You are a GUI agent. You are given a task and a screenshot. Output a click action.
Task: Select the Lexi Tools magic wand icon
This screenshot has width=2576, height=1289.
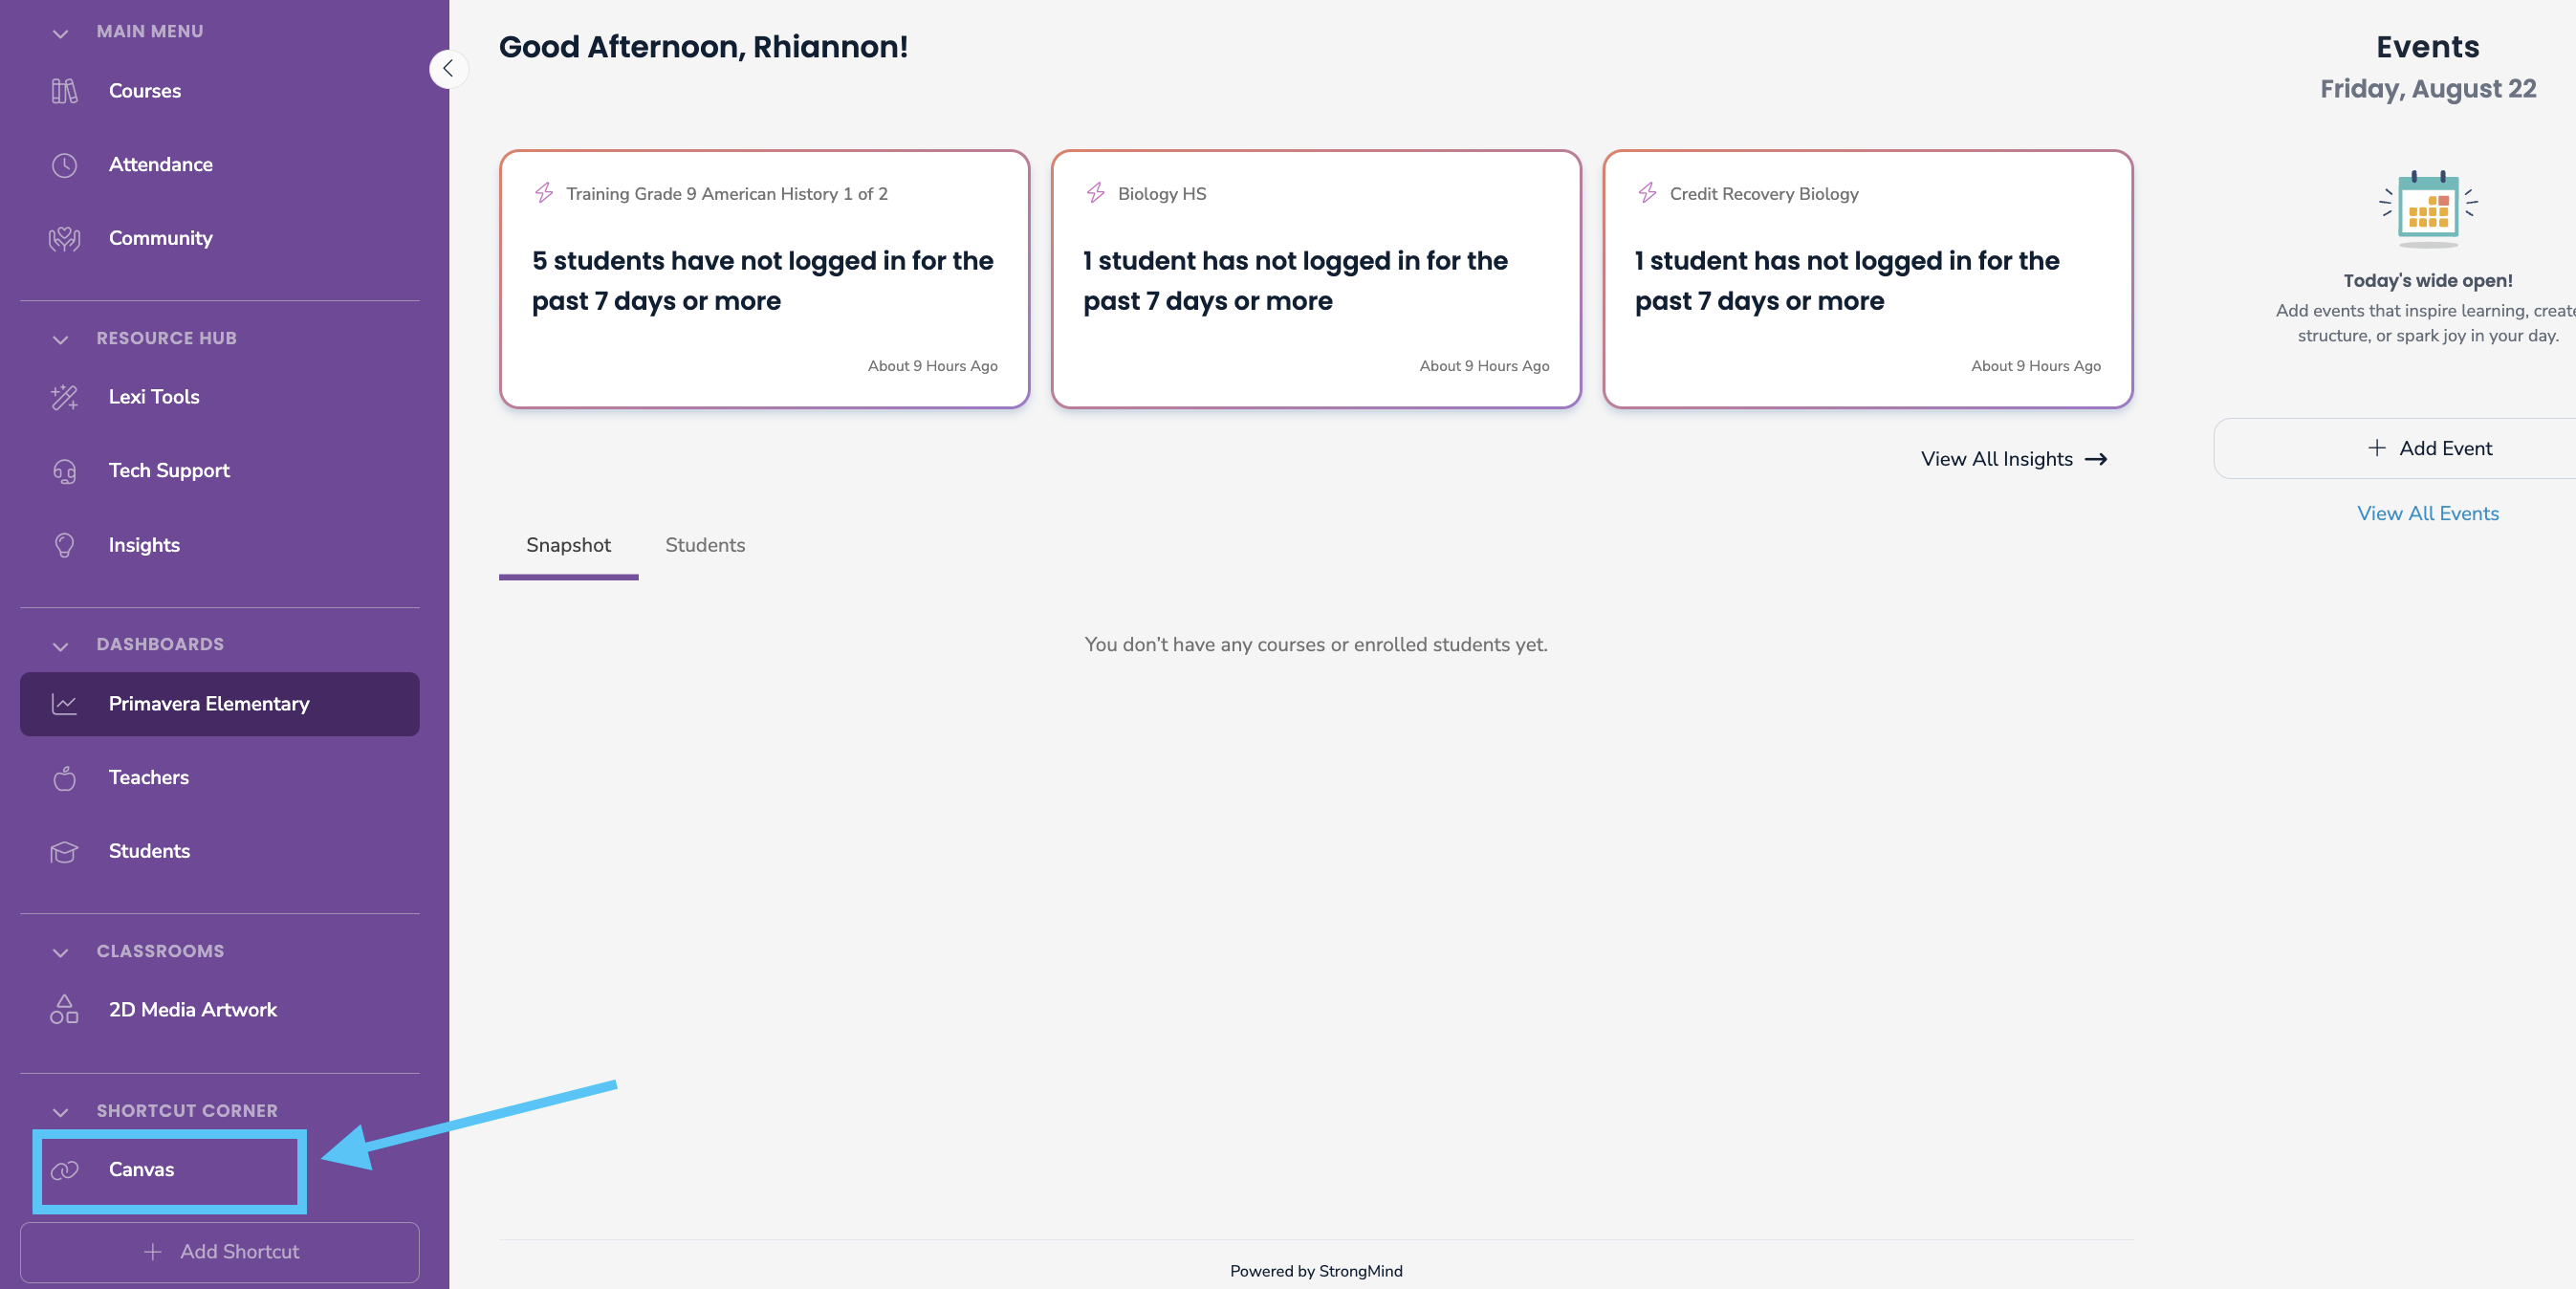click(x=64, y=397)
